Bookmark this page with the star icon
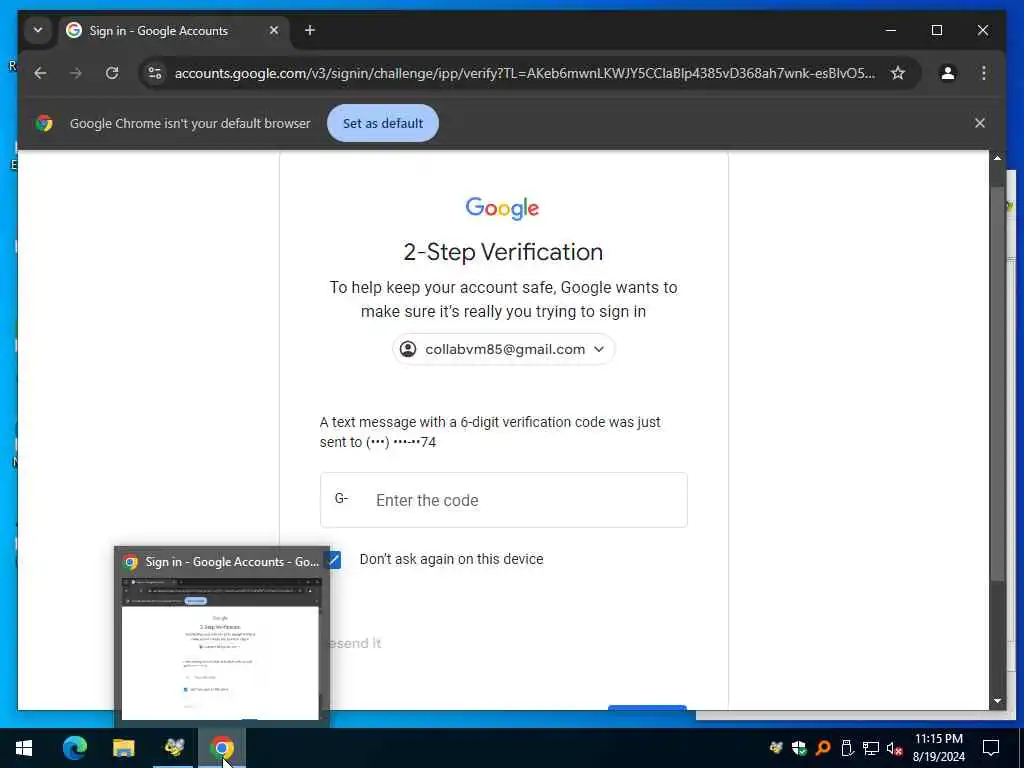1024x768 pixels. tap(898, 73)
